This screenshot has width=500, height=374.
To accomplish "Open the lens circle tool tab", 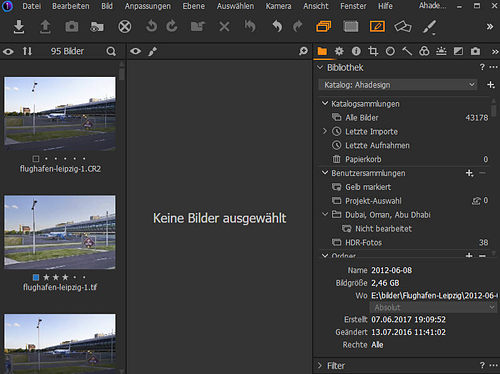I will [390, 51].
